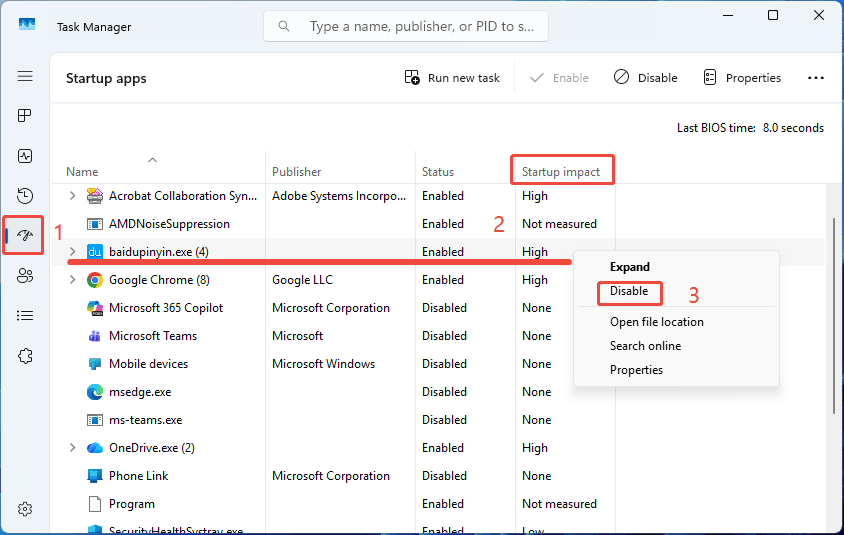
Task: Choose Open file location in context menu
Action: coord(657,322)
